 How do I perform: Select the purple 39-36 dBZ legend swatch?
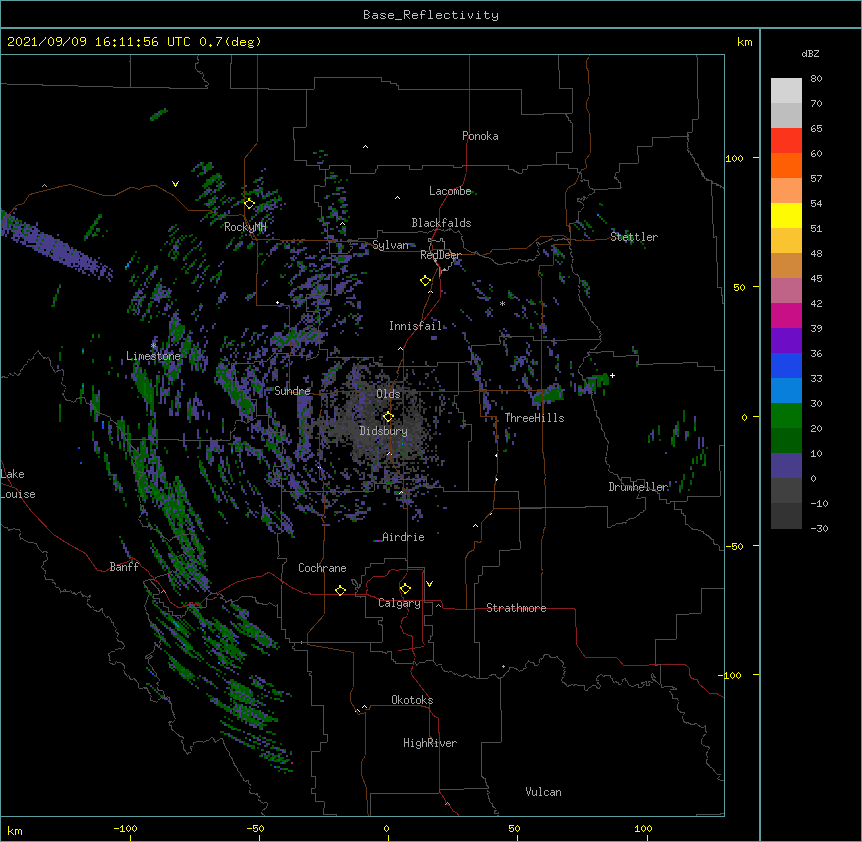click(786, 340)
